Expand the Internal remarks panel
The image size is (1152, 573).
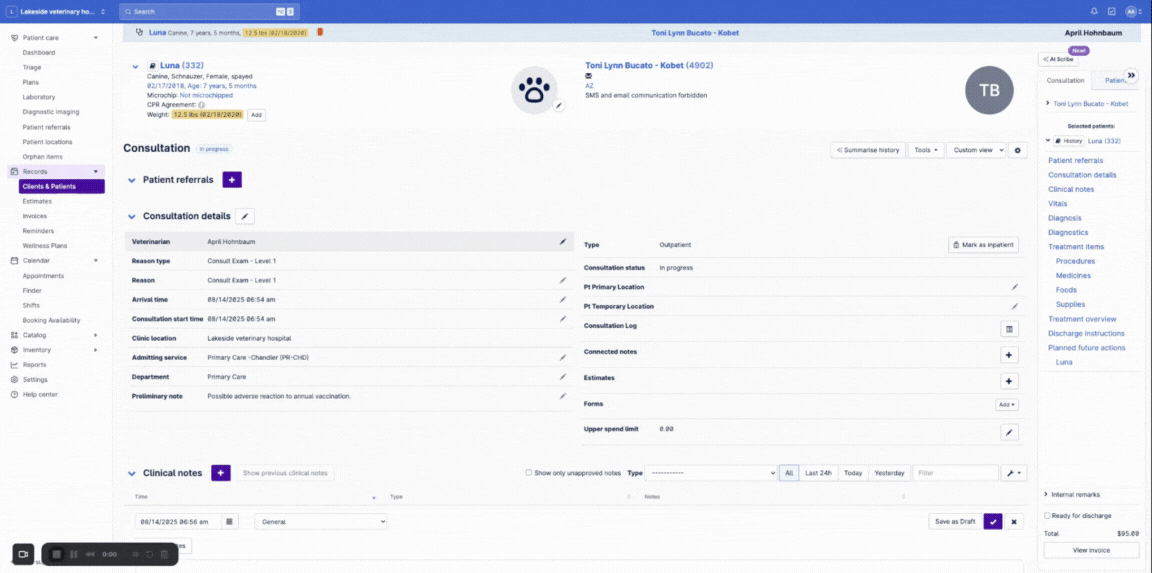pyautogui.click(x=1046, y=495)
